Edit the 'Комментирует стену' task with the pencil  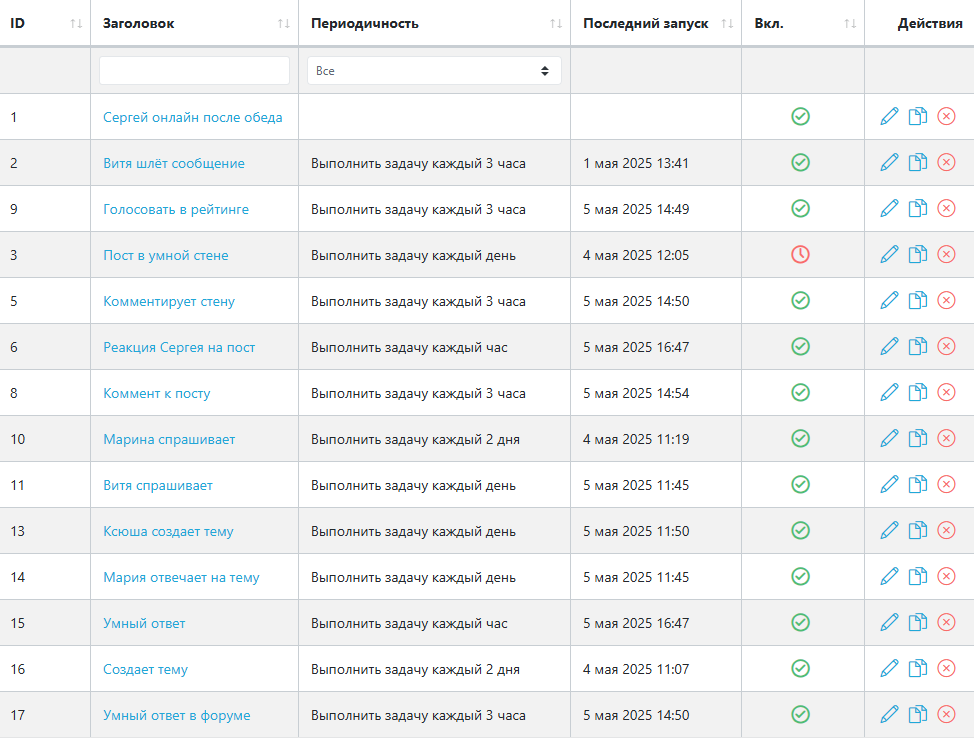889,300
